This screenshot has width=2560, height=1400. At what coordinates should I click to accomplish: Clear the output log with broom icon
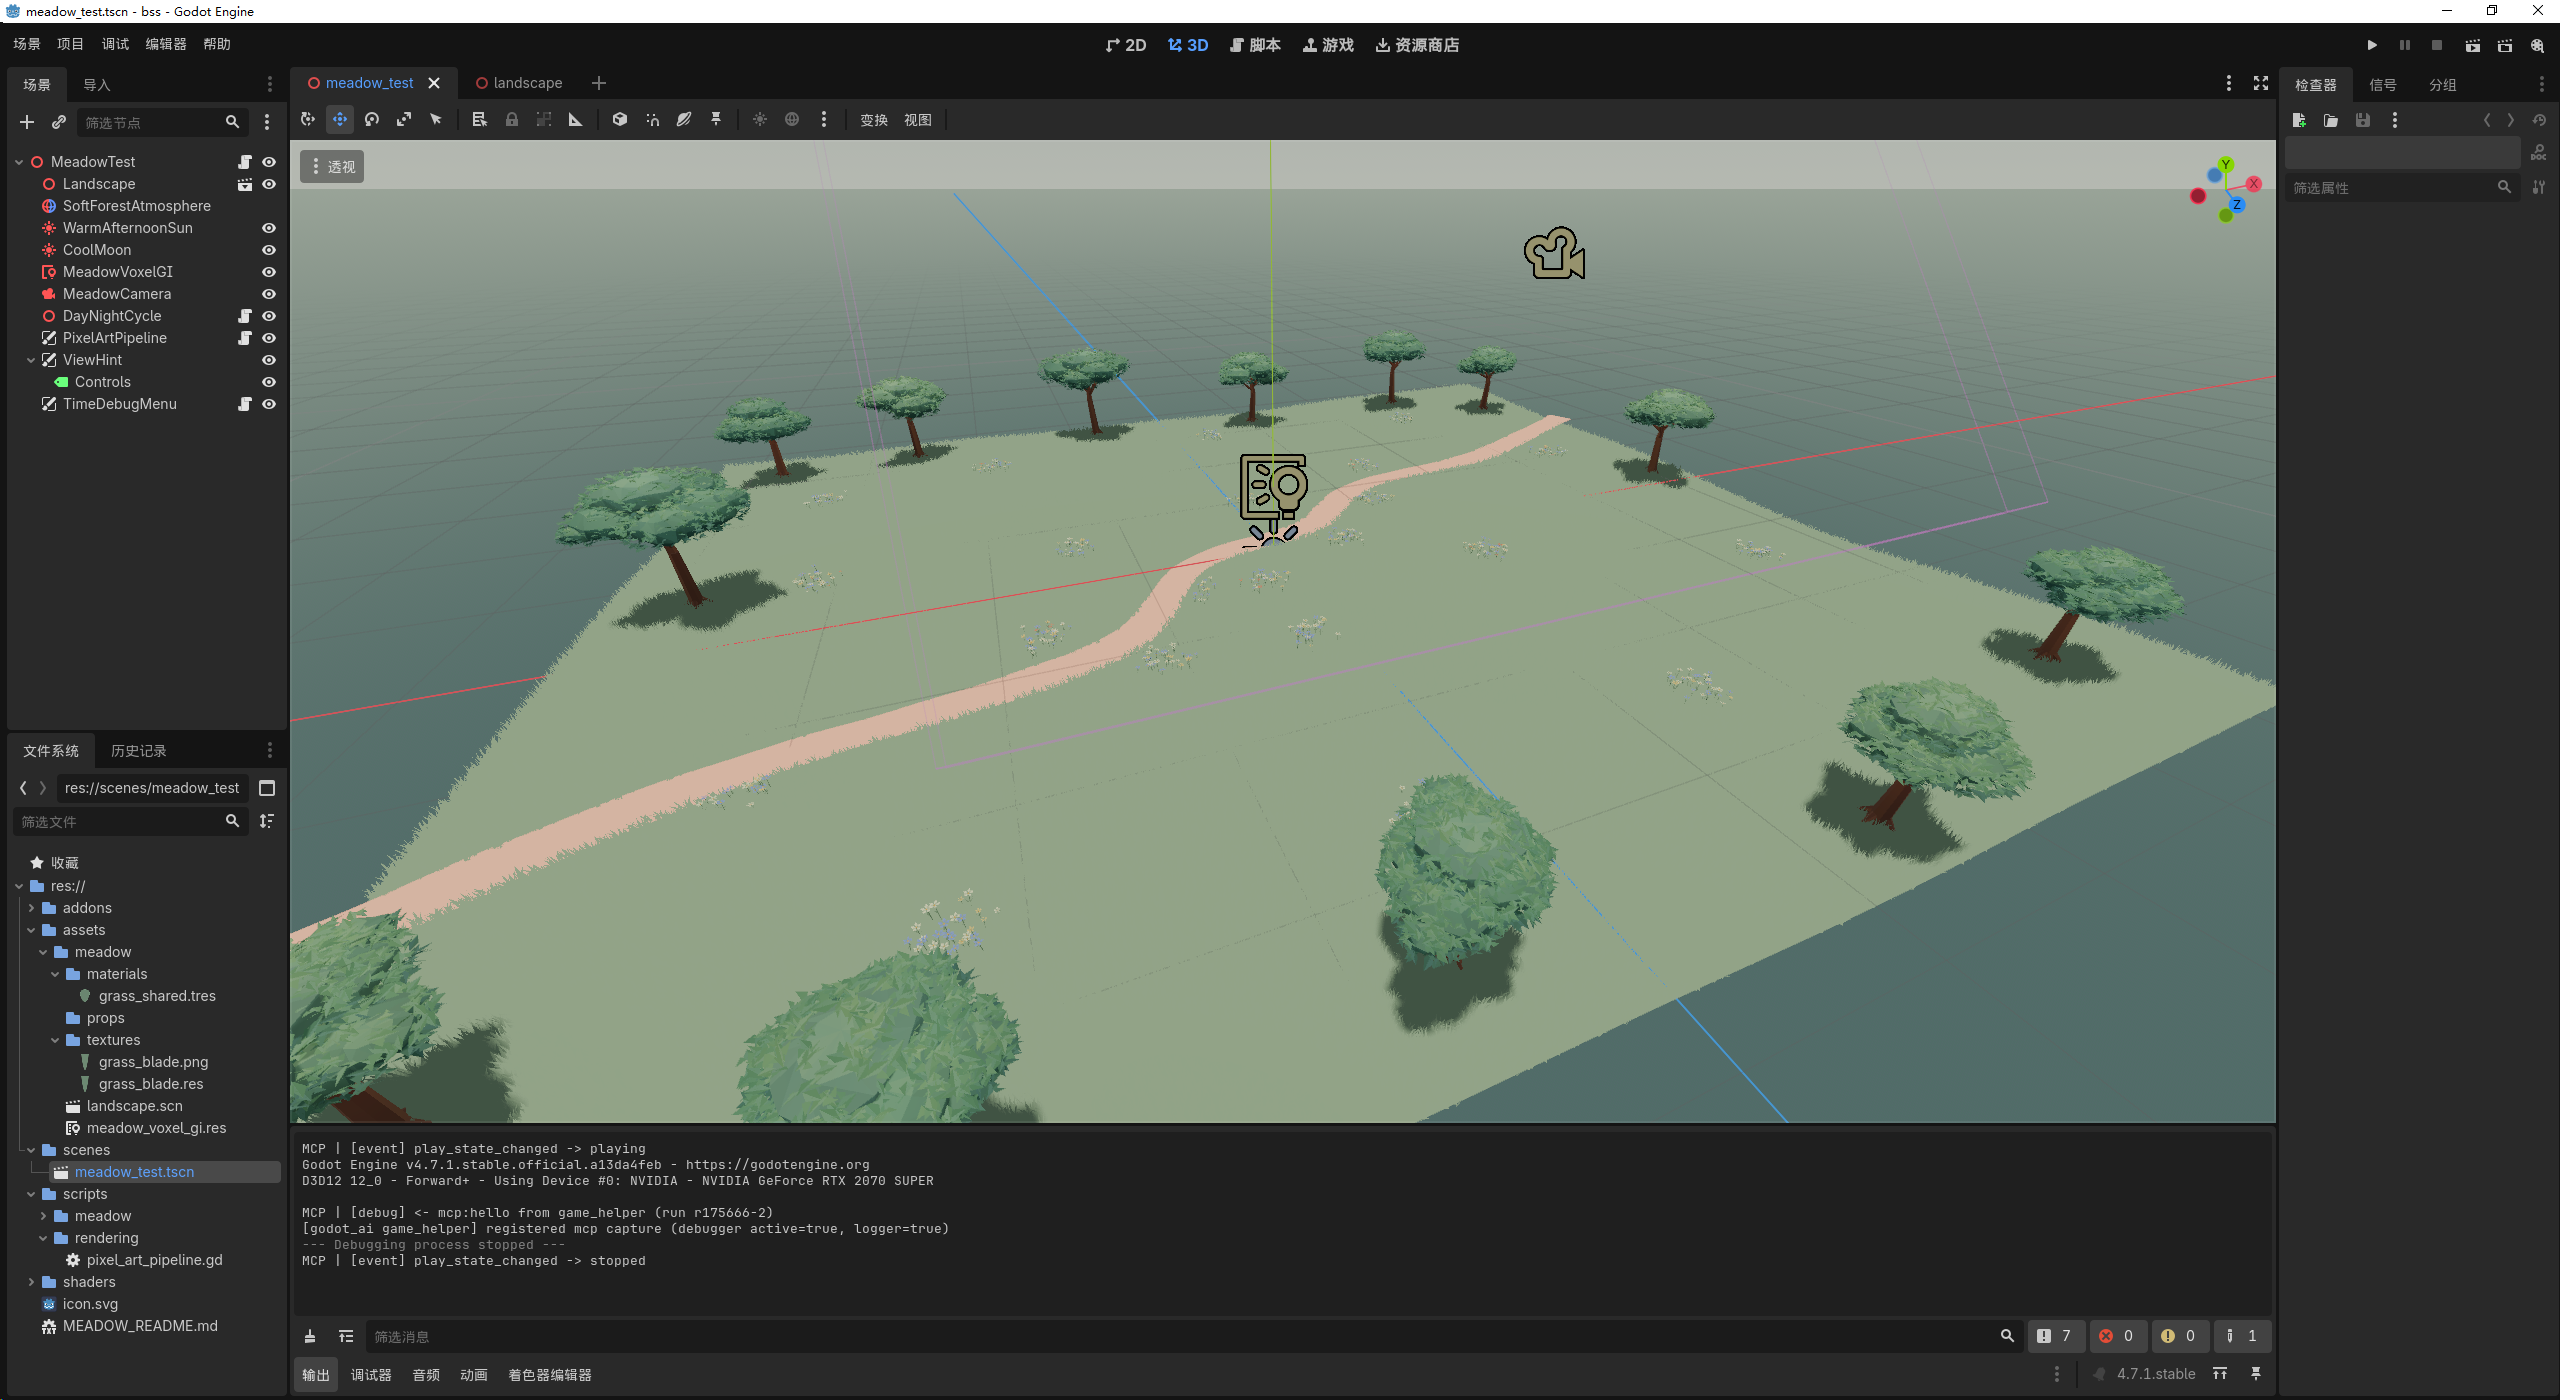coord(310,1337)
